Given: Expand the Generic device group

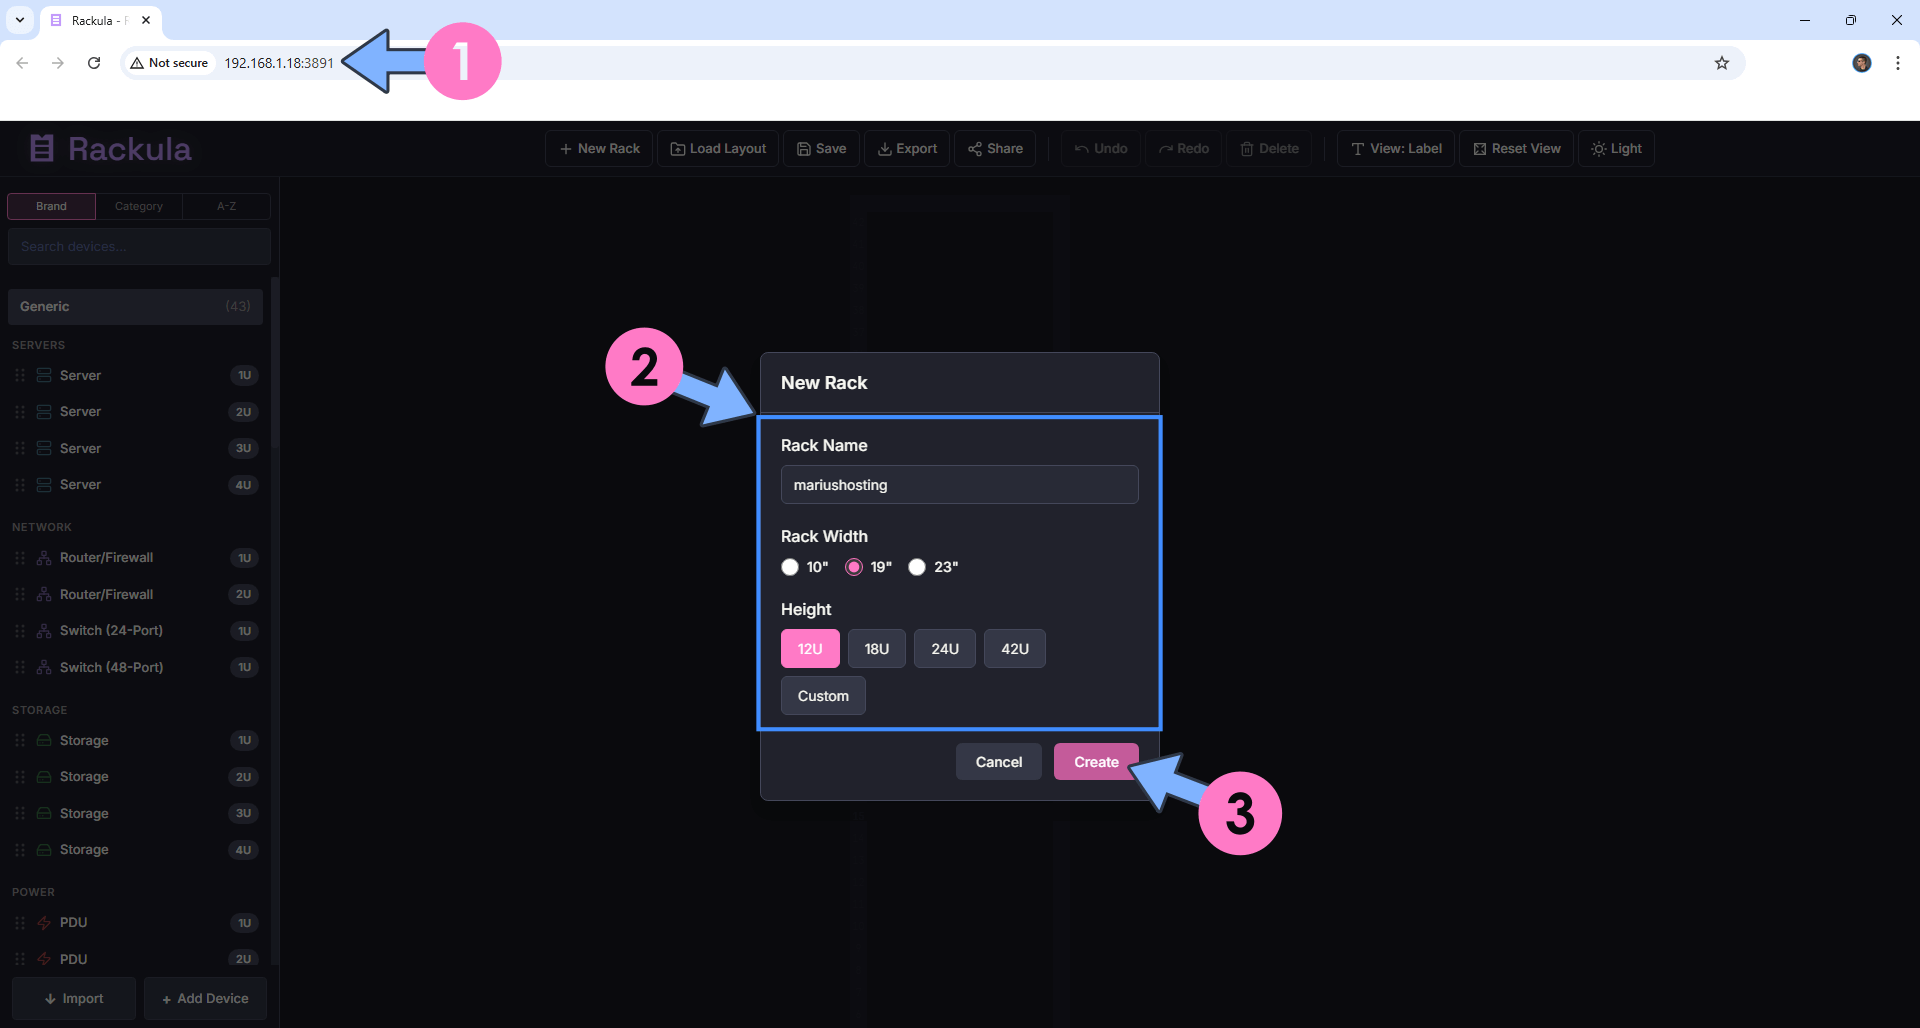Looking at the screenshot, I should click(135, 307).
